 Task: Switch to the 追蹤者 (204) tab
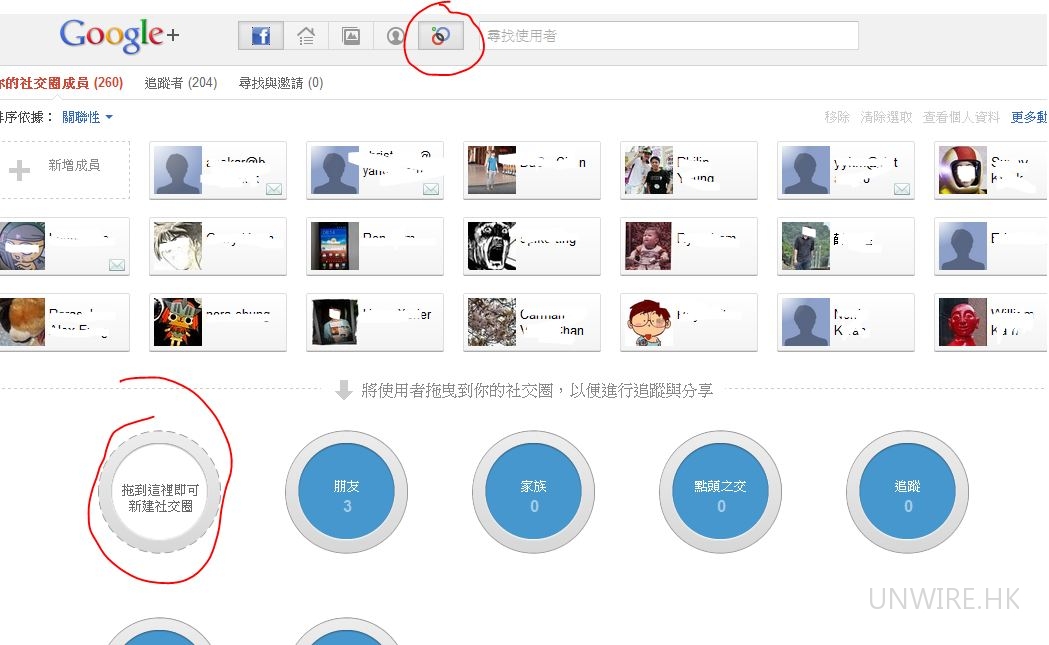[x=180, y=83]
